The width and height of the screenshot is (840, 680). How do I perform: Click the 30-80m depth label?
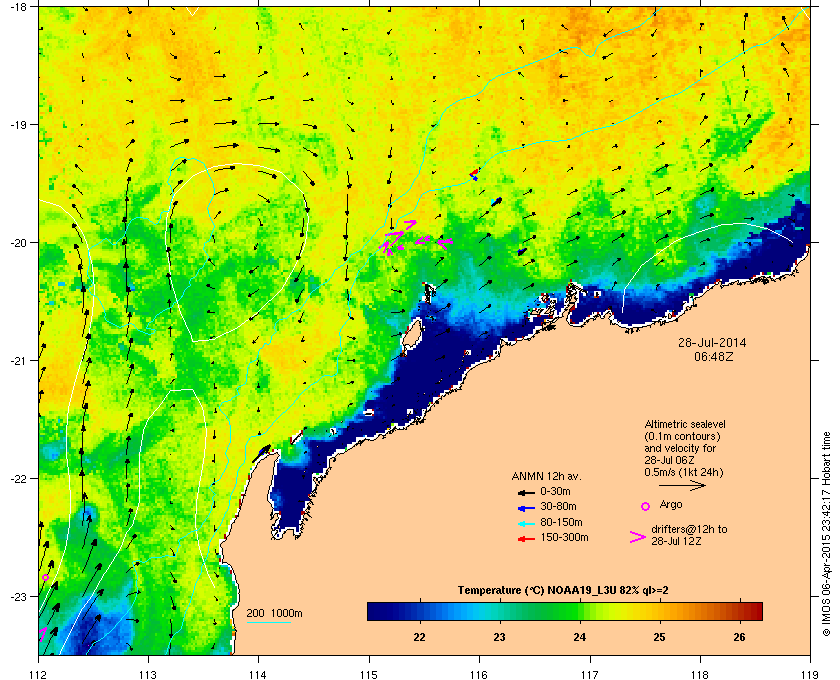click(x=558, y=506)
